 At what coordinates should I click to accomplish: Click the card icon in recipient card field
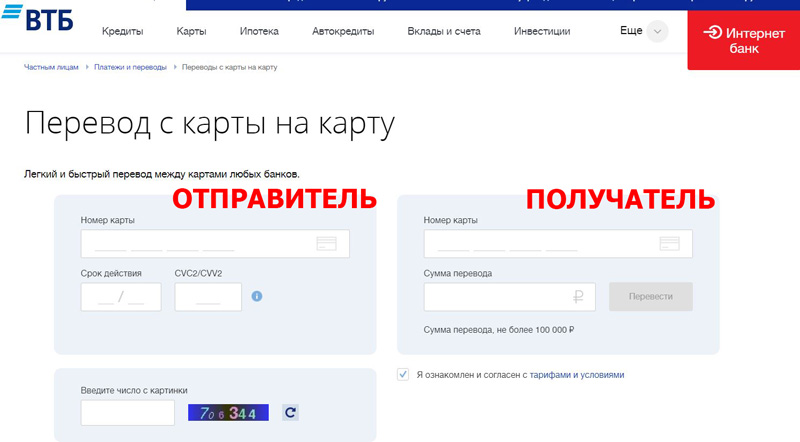[669, 243]
